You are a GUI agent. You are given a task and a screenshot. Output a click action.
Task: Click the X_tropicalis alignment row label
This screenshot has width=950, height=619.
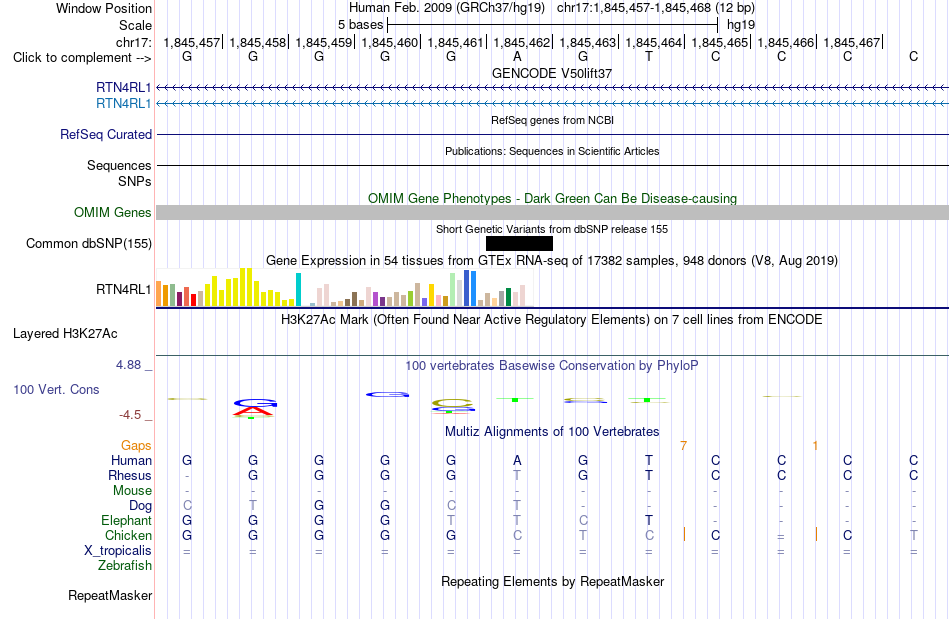click(x=118, y=551)
